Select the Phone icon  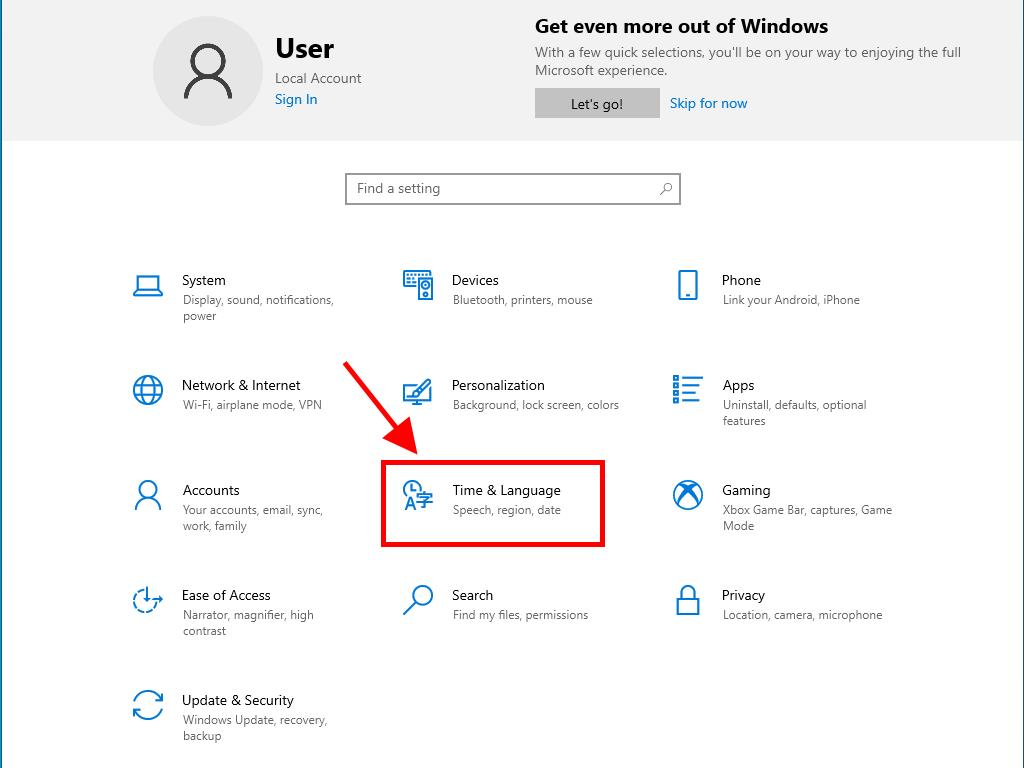[688, 285]
